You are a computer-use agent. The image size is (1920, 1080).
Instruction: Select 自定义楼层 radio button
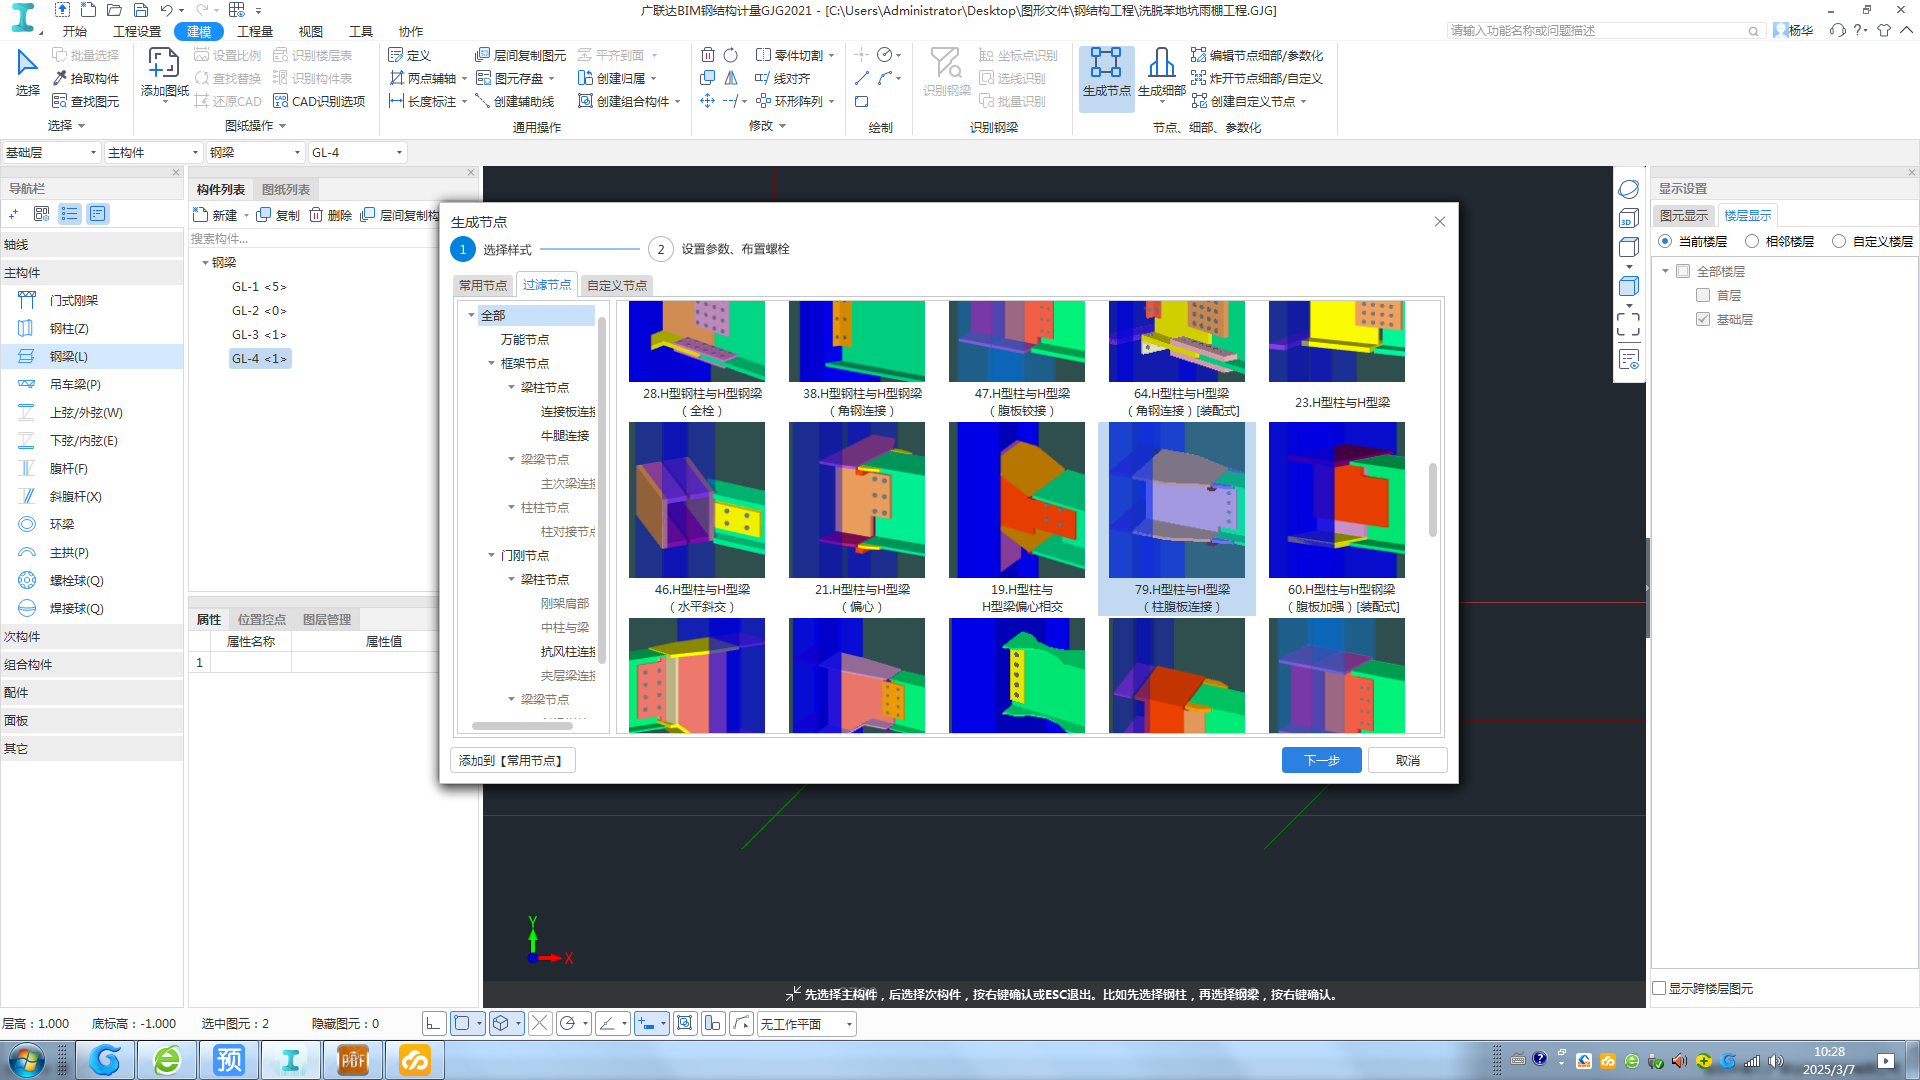click(x=1839, y=241)
